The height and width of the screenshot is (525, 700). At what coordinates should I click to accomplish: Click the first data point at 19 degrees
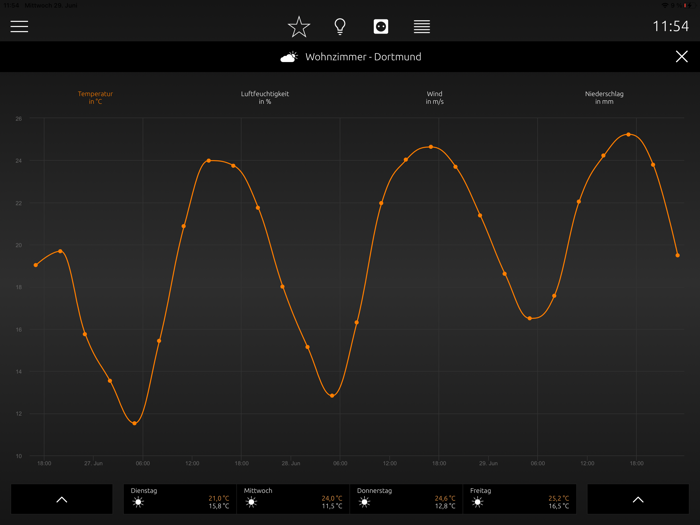pos(36,265)
